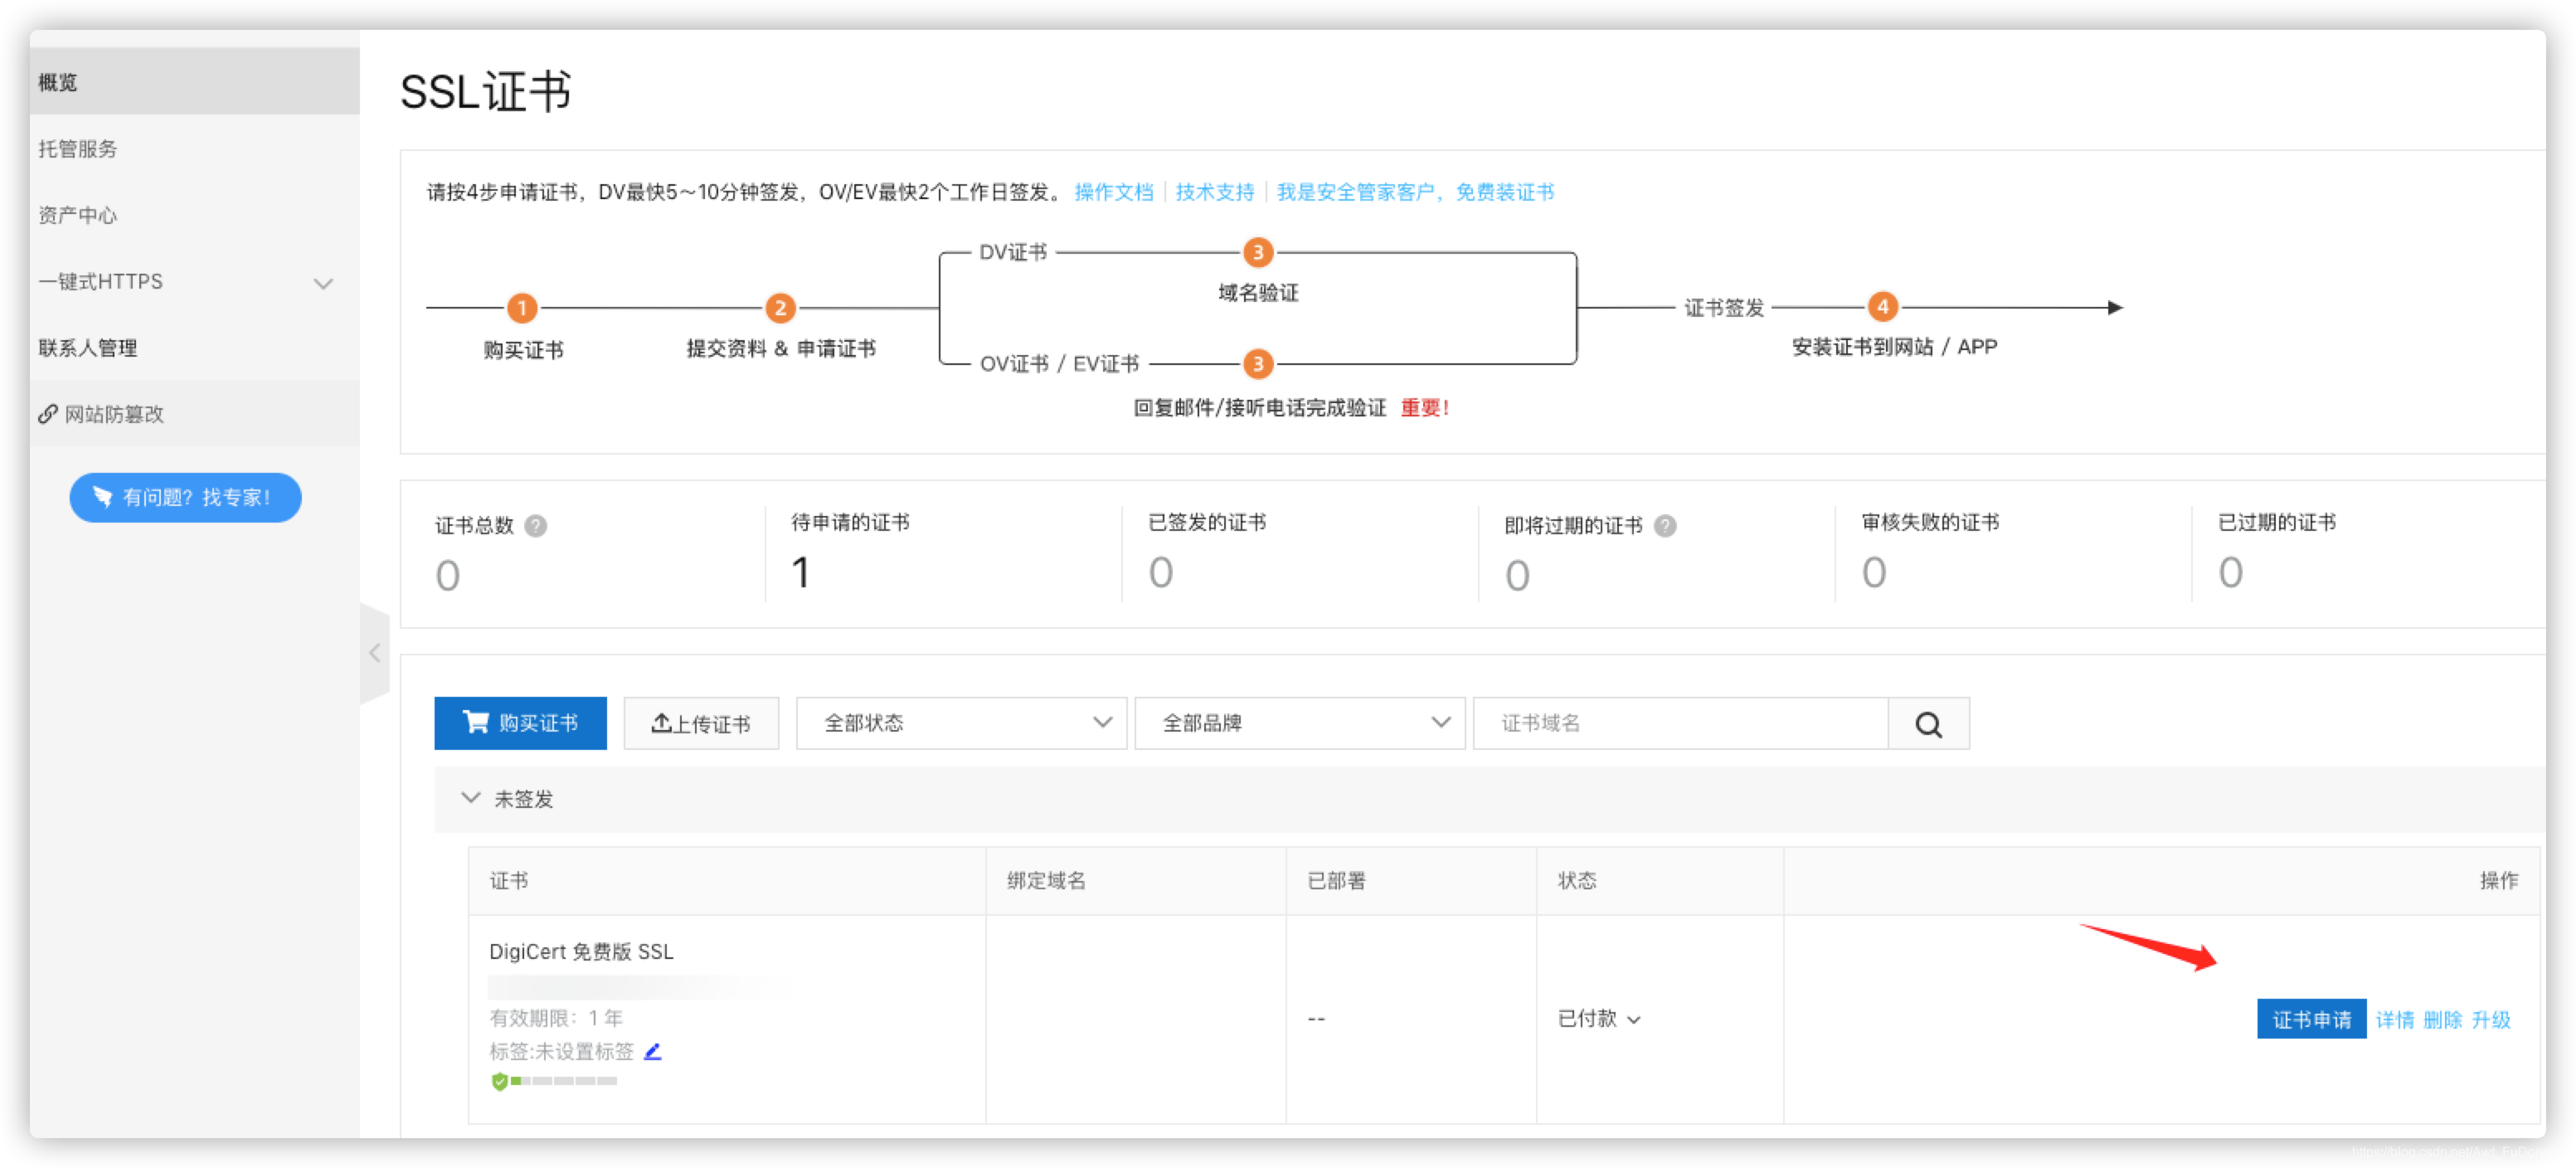
Task: Click the 证书申请 button
Action: (x=2311, y=1020)
